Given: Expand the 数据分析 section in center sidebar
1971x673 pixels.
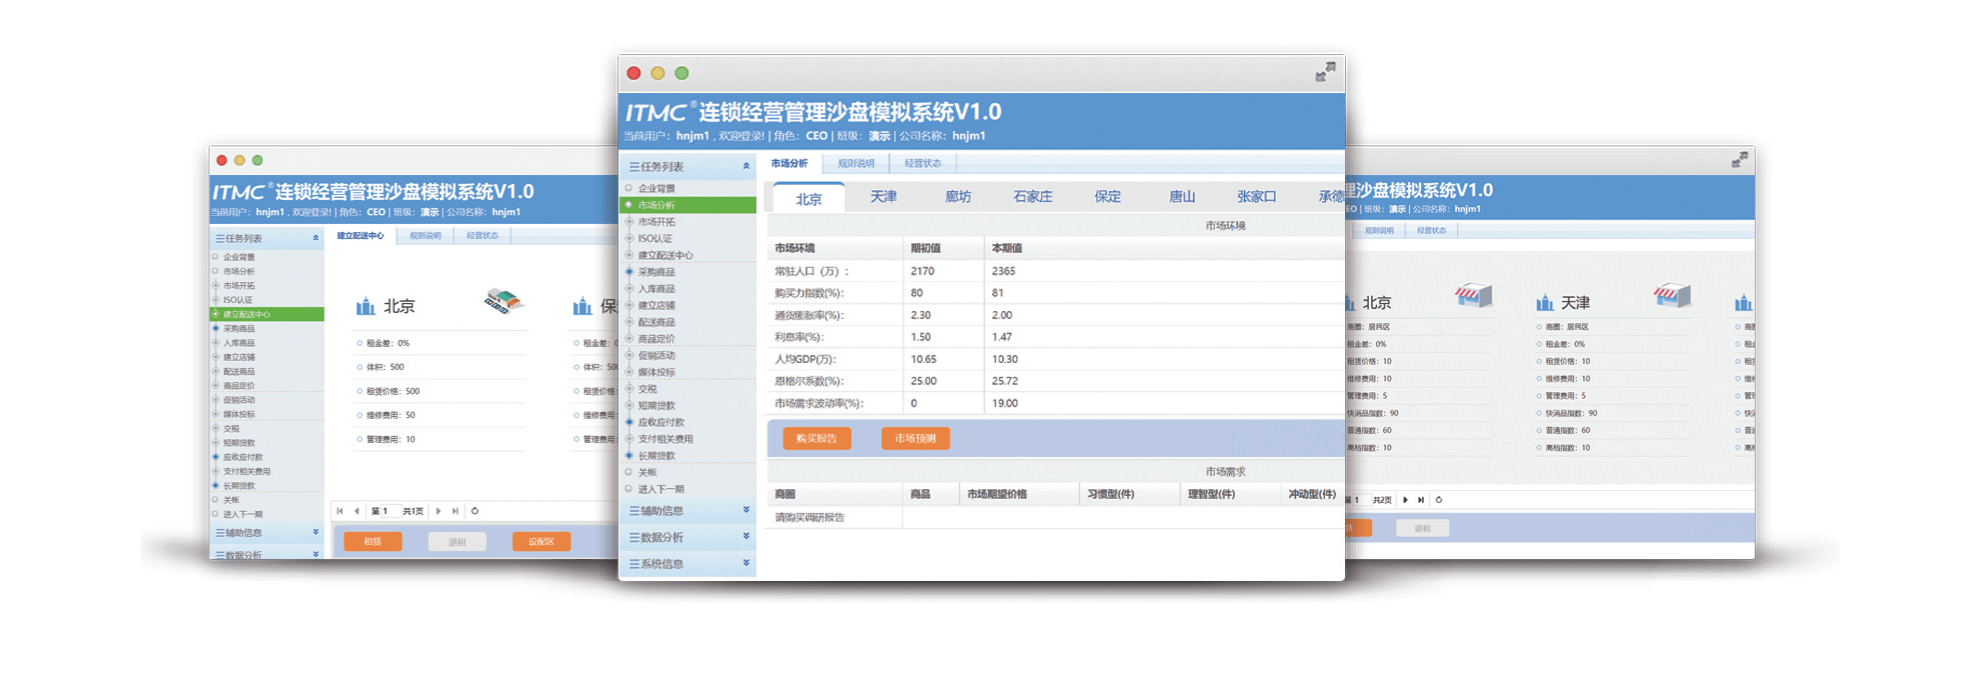Looking at the screenshot, I should click(746, 537).
